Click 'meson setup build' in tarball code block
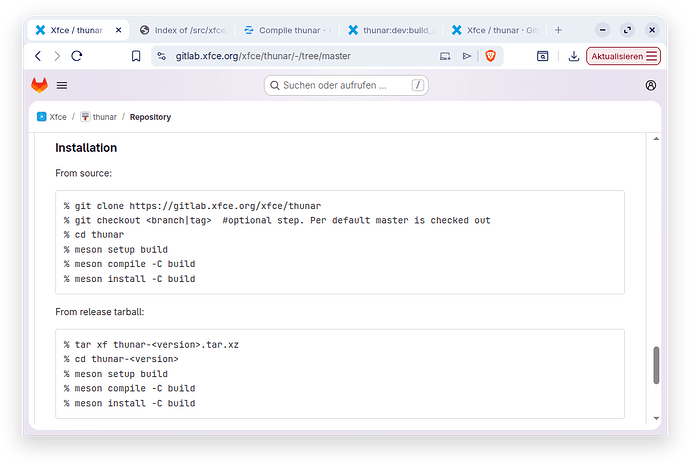This screenshot has height=465, width=690. point(116,374)
